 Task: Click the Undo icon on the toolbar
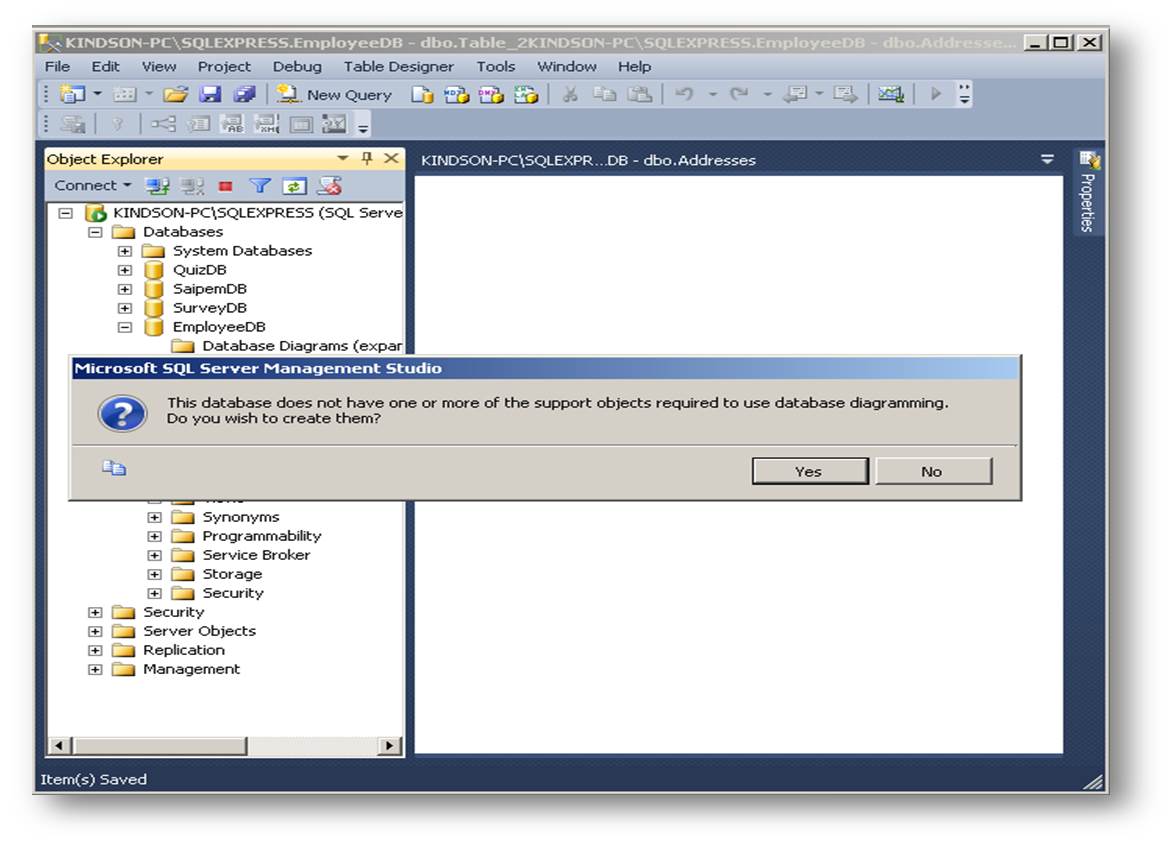coord(681,94)
